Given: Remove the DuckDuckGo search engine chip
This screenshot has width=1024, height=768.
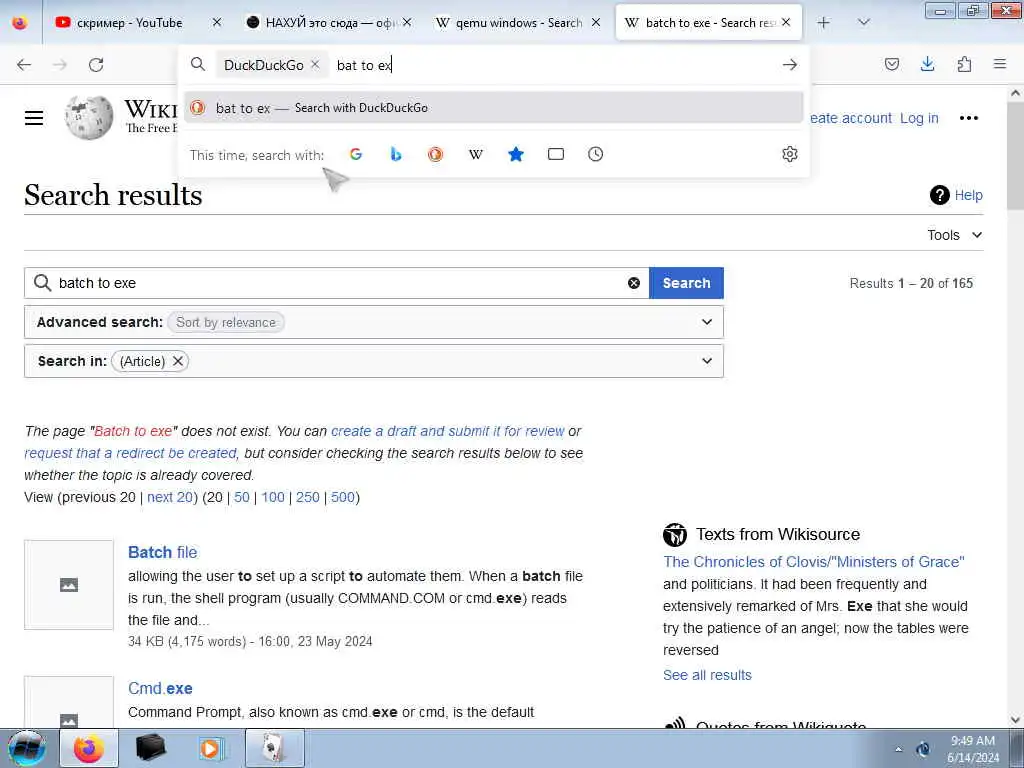Looking at the screenshot, I should [315, 64].
